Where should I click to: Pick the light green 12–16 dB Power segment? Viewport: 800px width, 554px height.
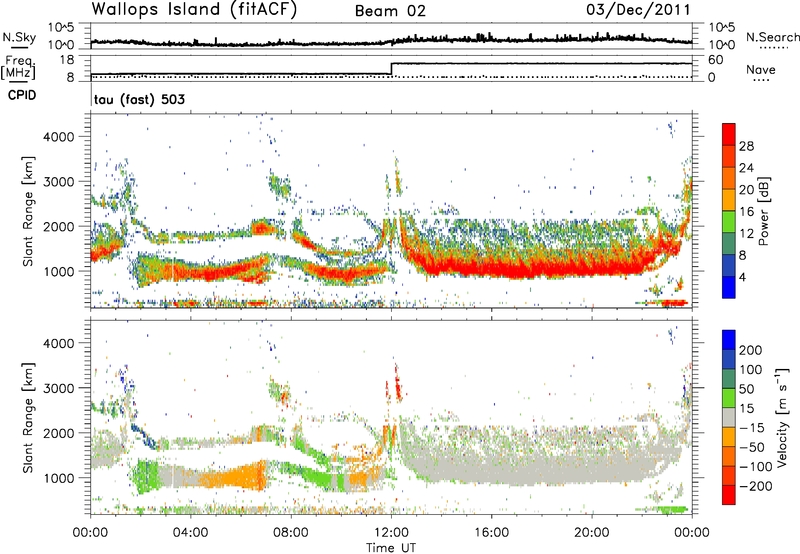coord(729,222)
